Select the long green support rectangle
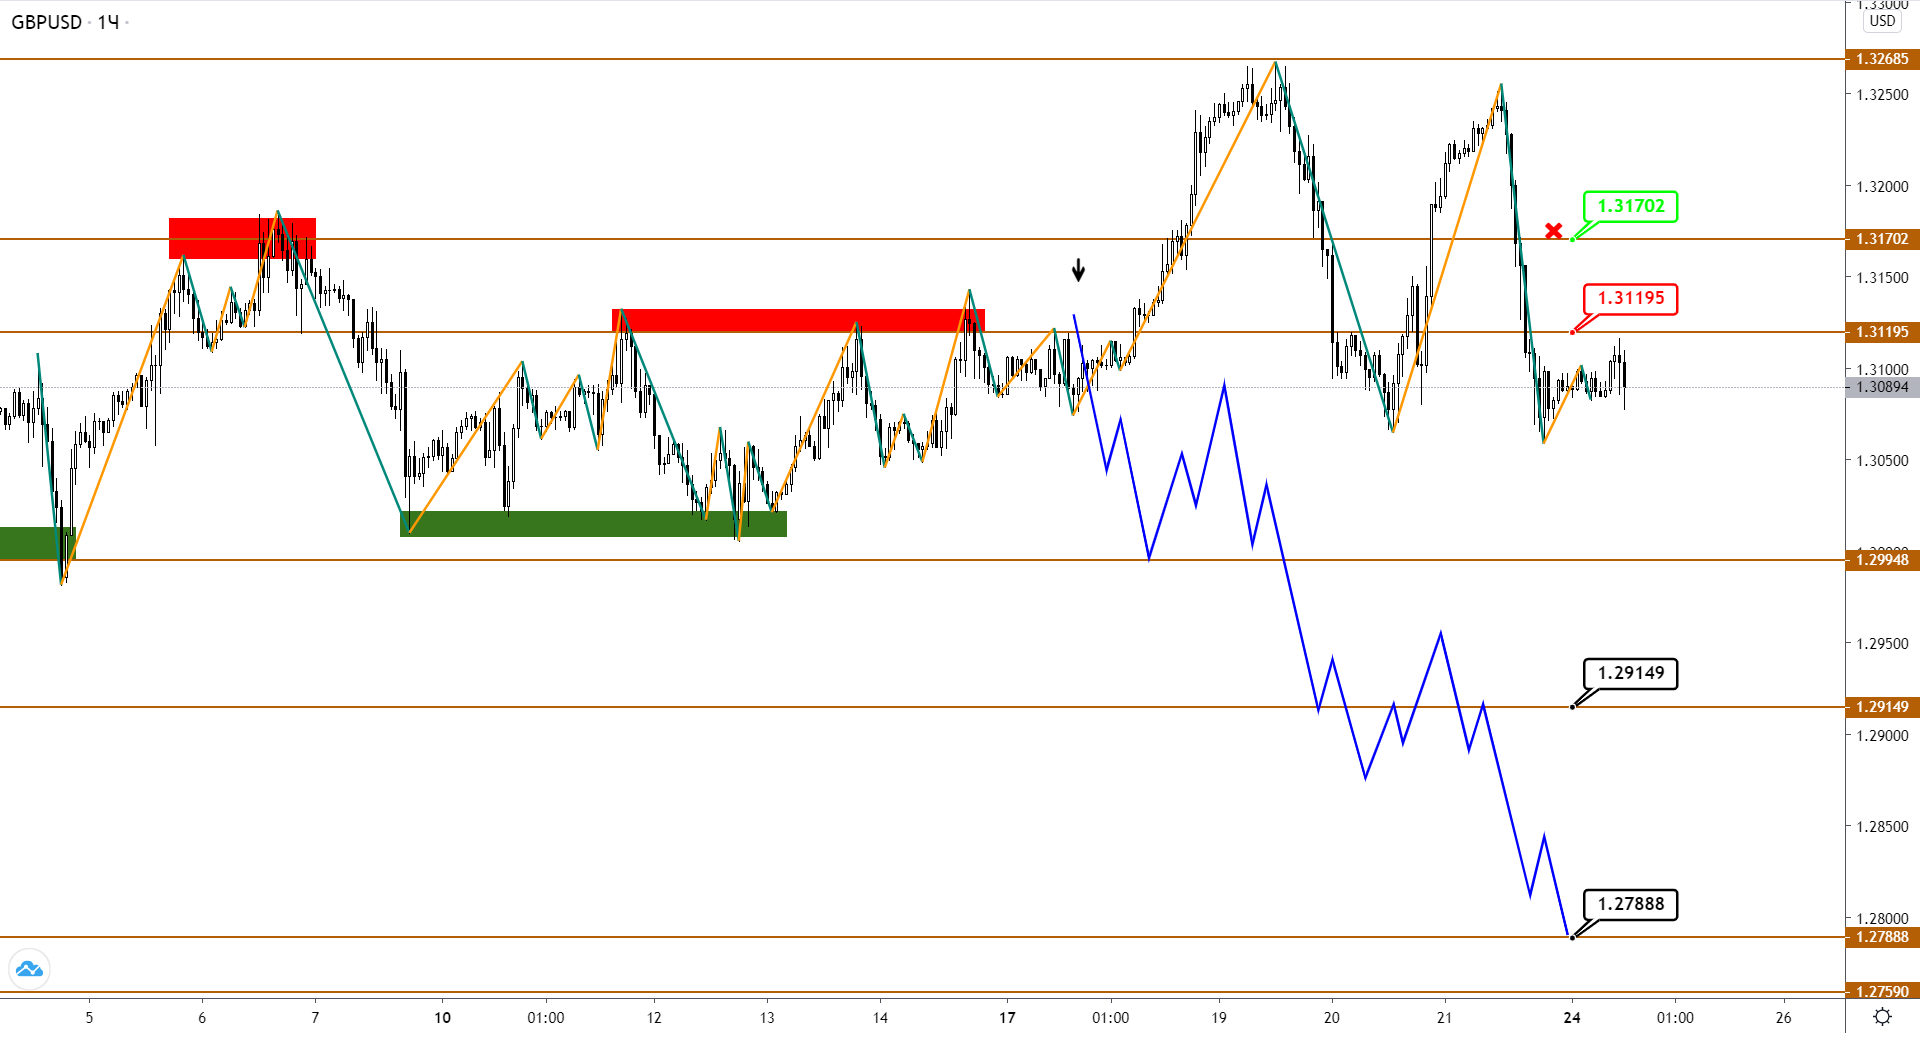Viewport: 1920px width, 1040px height. (593, 524)
